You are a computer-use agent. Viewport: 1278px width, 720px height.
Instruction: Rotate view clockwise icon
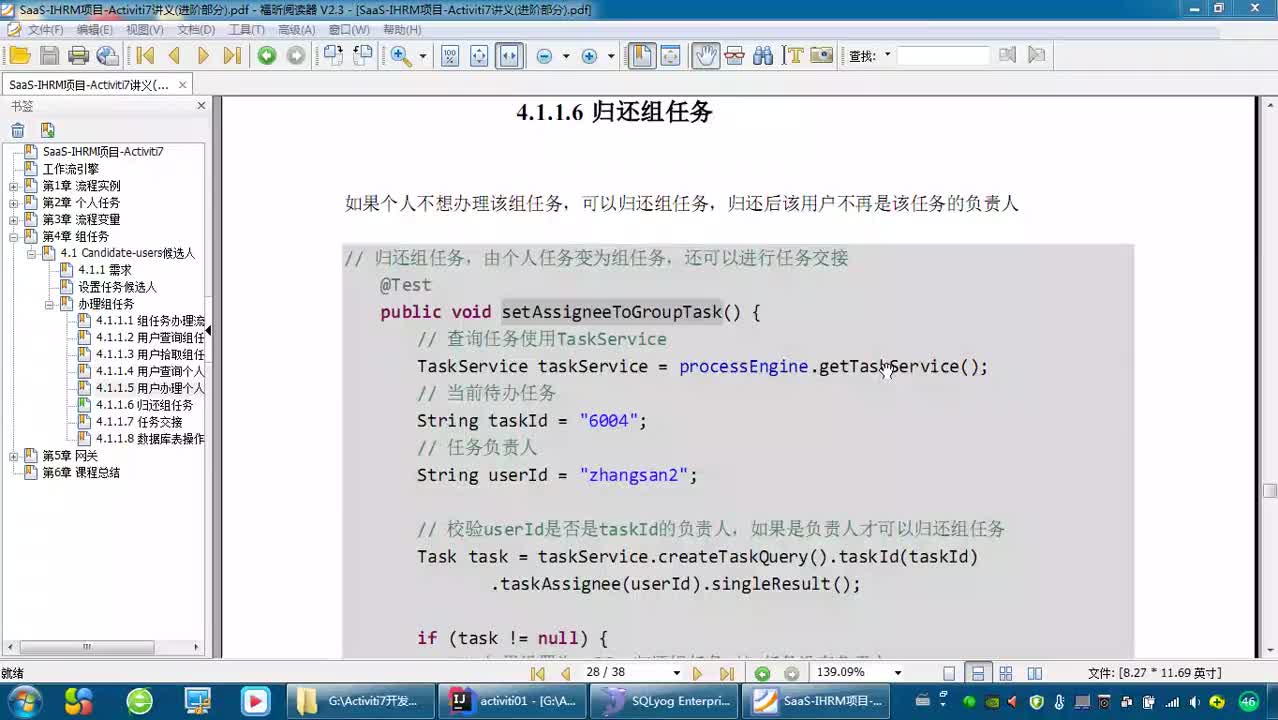[333, 56]
